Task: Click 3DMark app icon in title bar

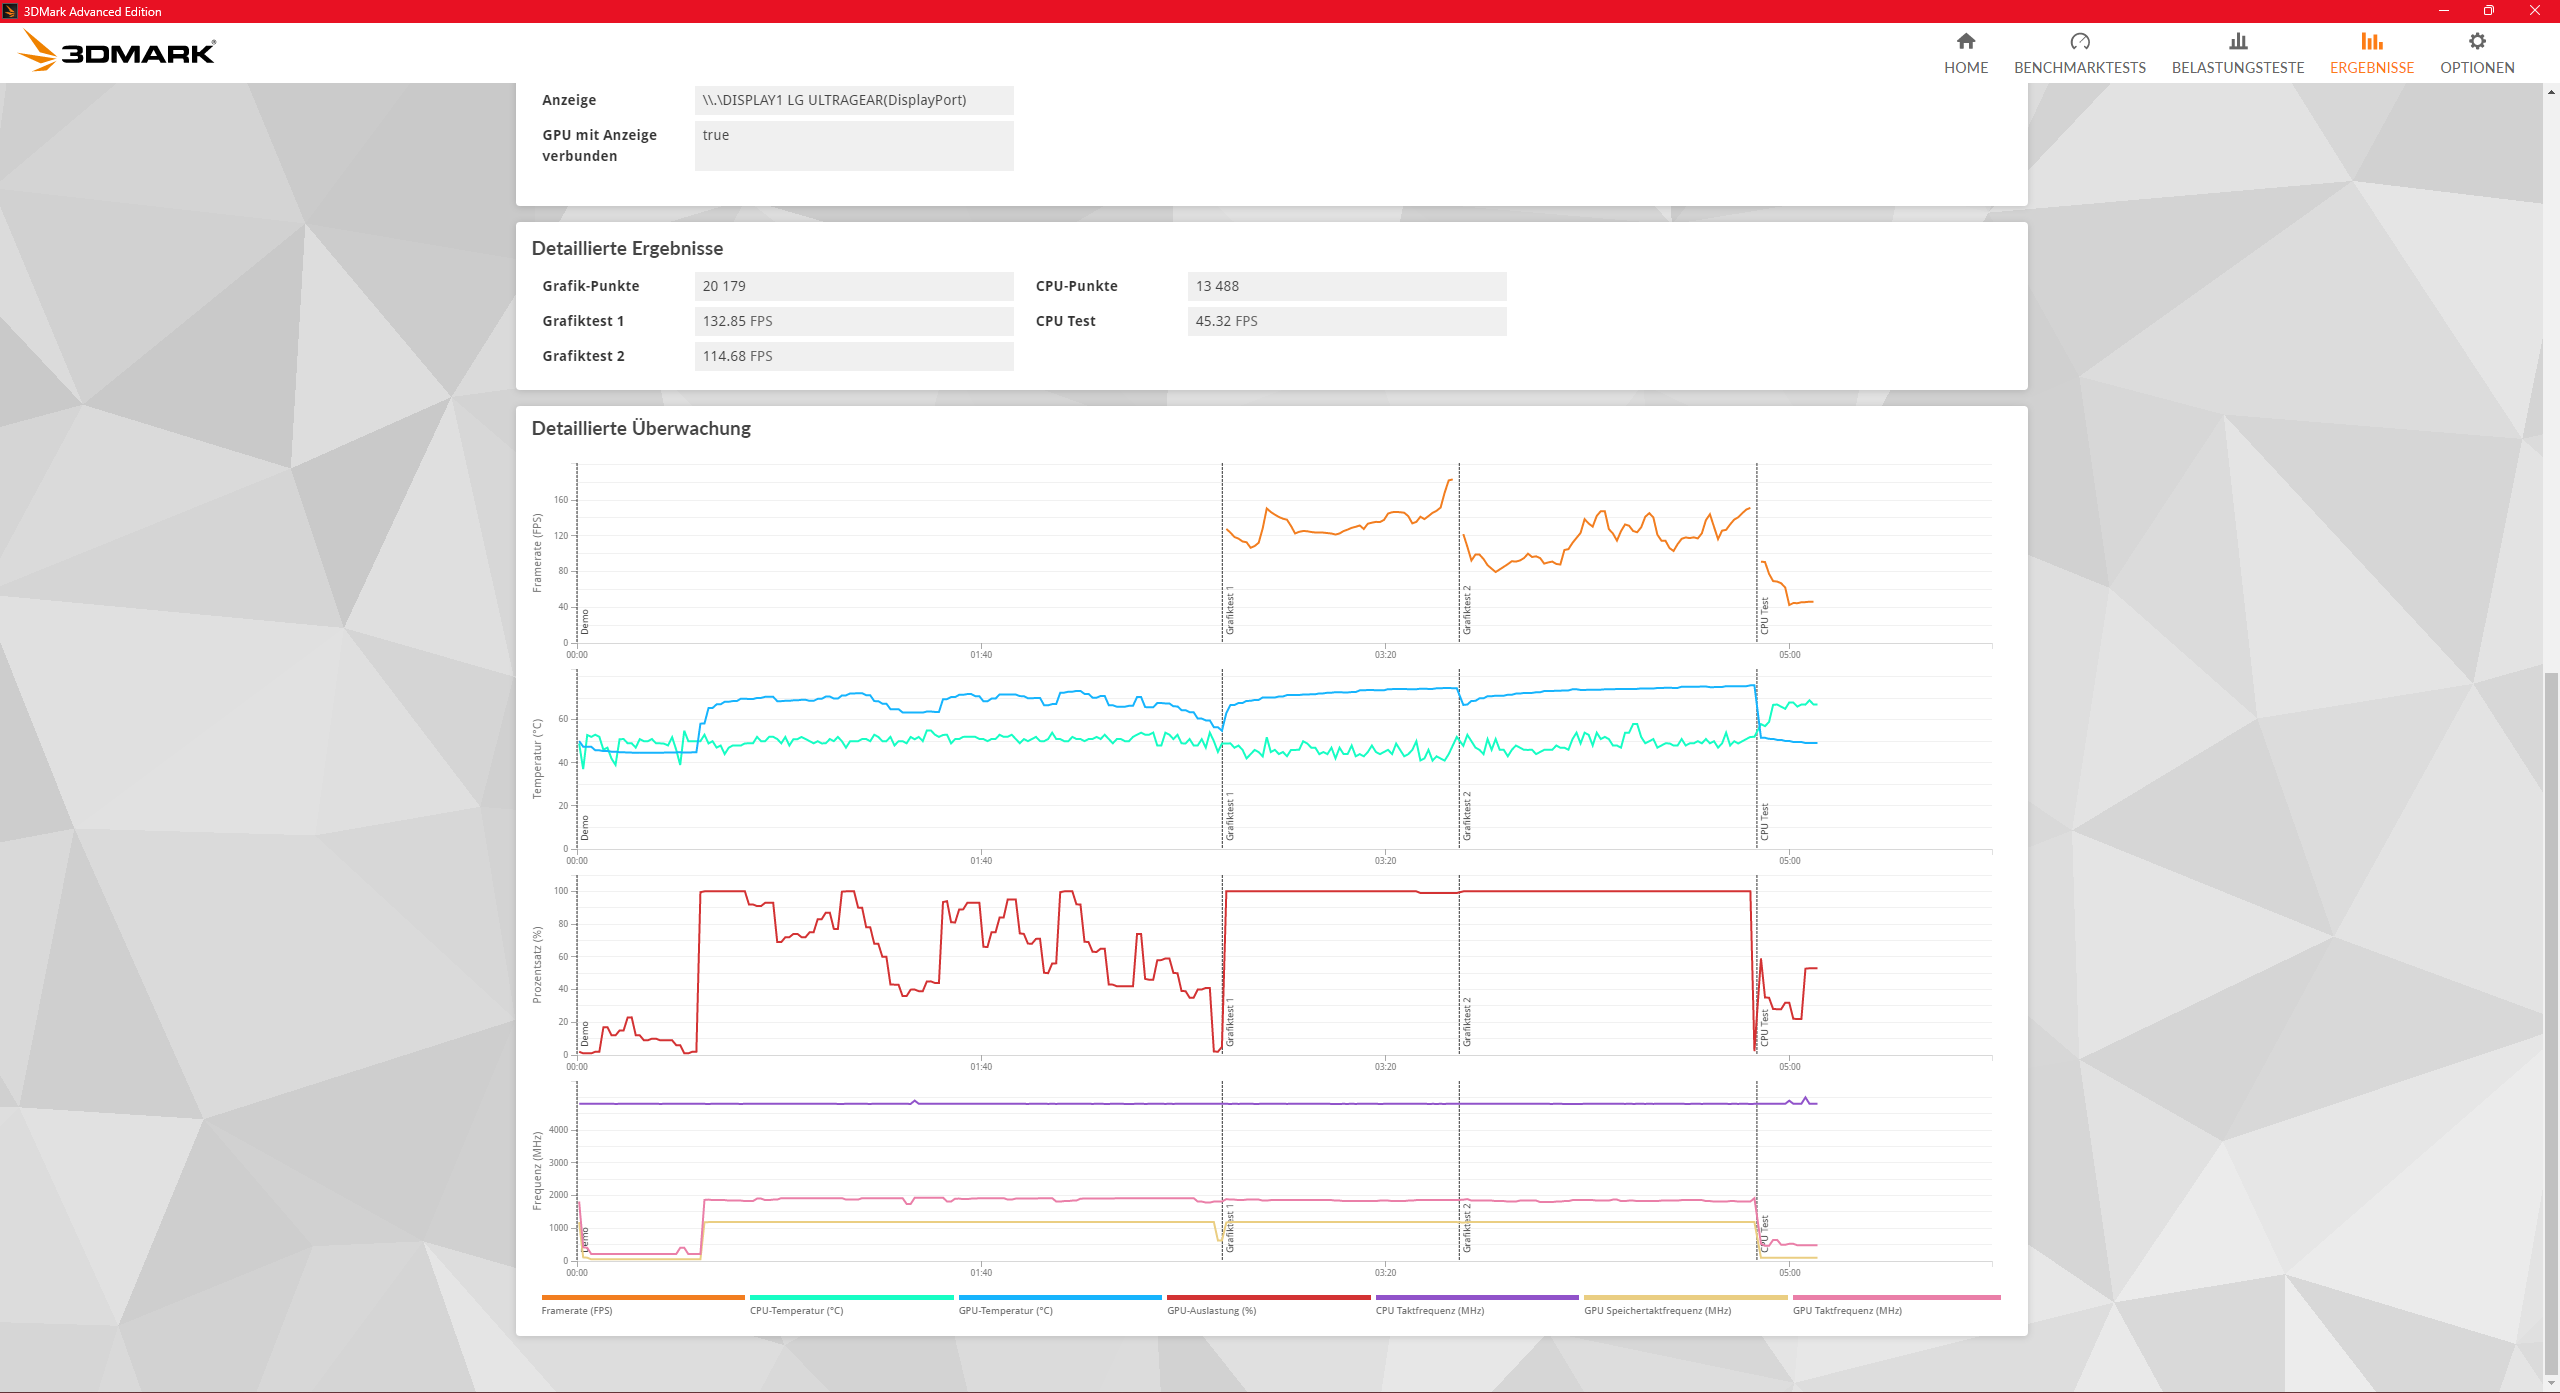Action: coord(10,11)
